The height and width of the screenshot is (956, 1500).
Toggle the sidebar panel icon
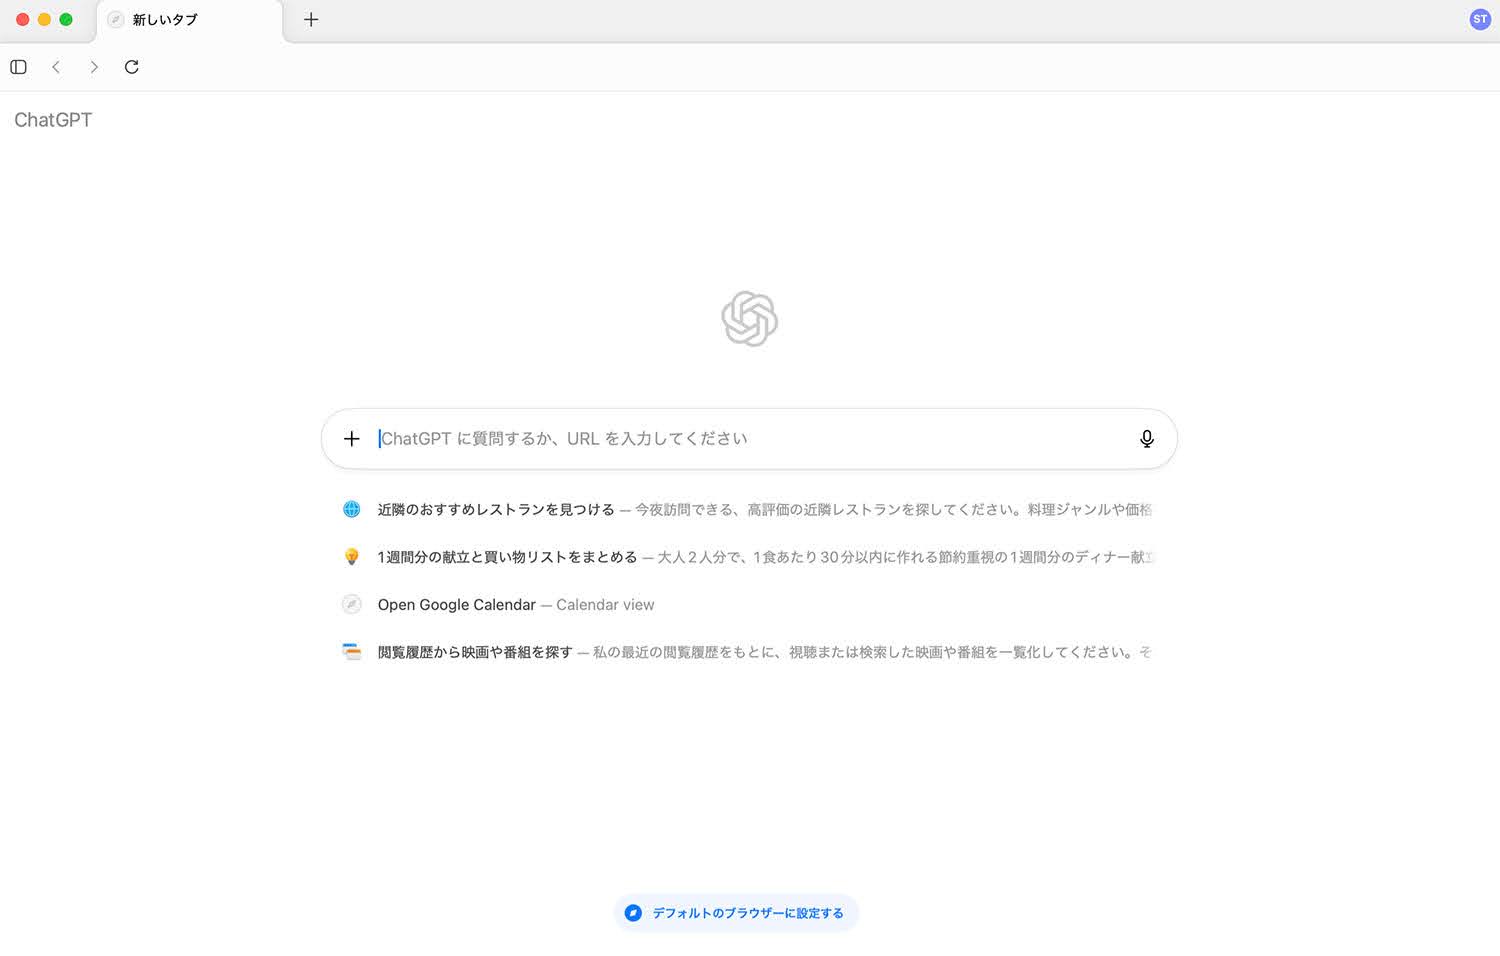18,67
